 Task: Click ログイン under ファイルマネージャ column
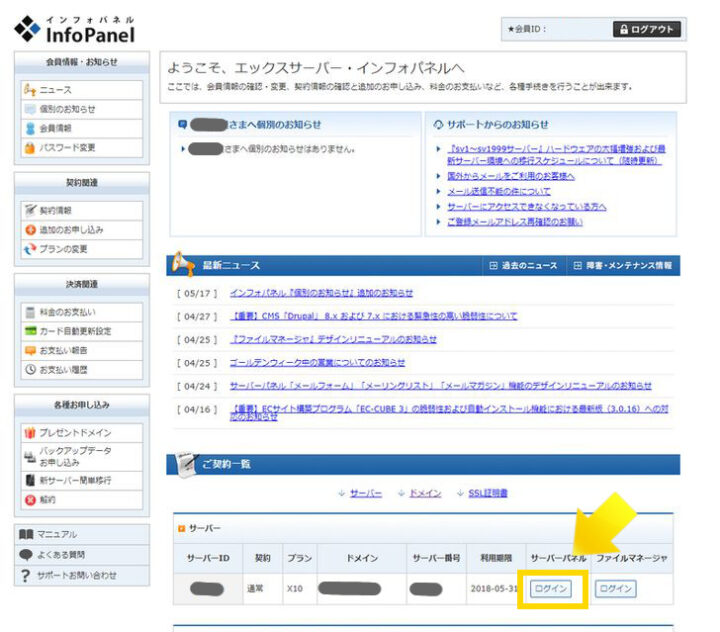[x=615, y=589]
